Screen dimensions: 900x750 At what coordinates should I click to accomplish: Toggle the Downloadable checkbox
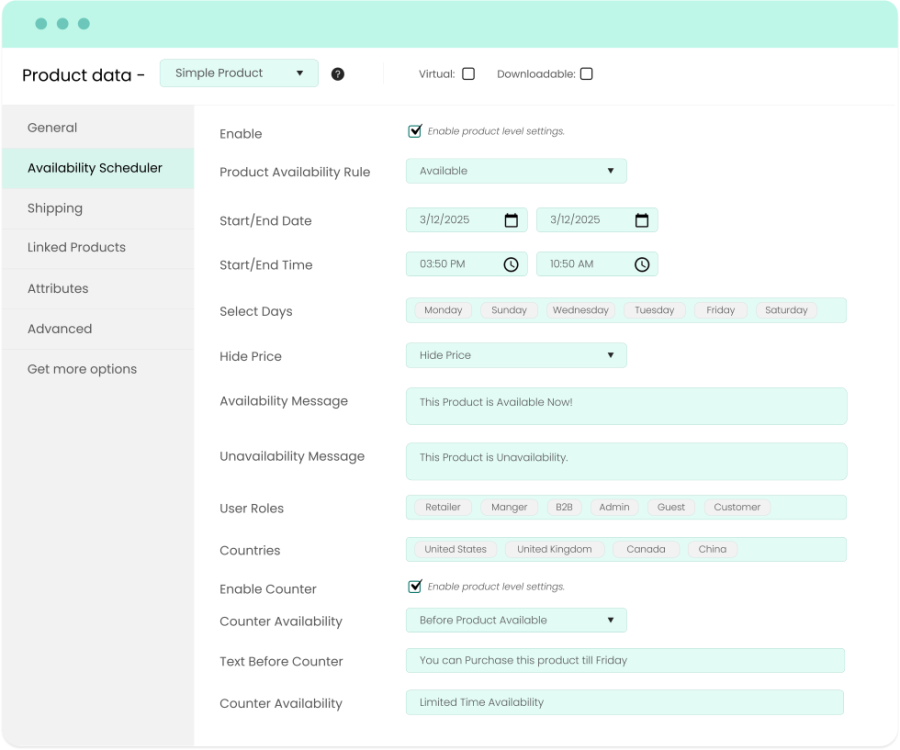click(x=586, y=74)
